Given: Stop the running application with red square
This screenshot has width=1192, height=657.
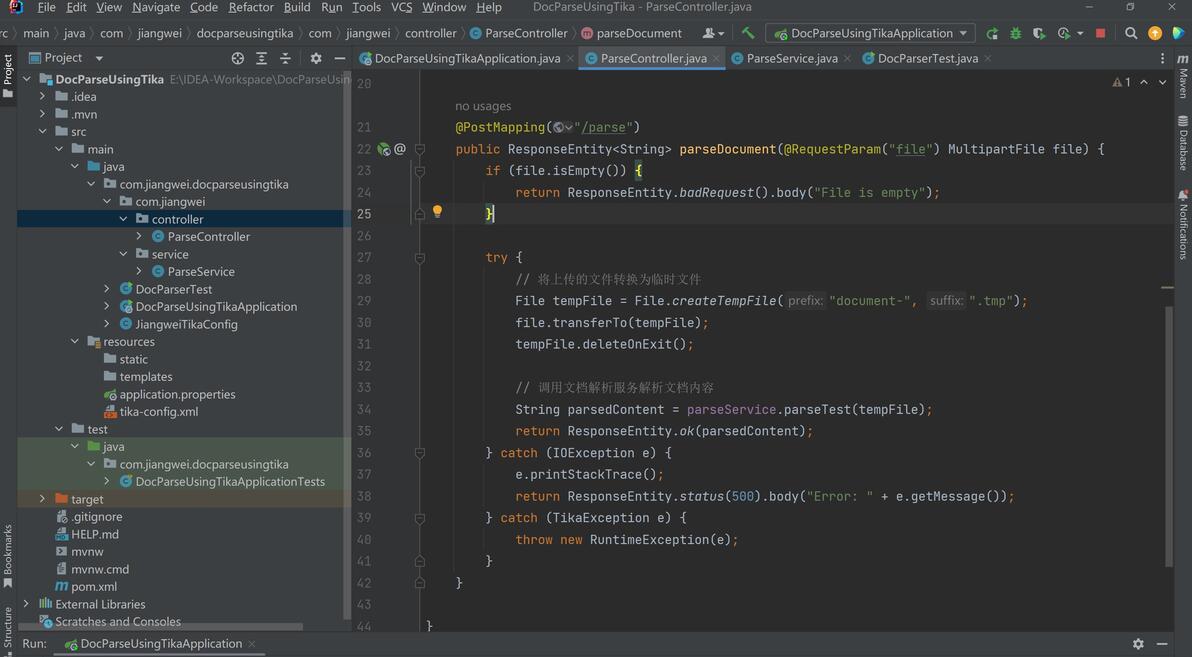Looking at the screenshot, I should (1101, 33).
